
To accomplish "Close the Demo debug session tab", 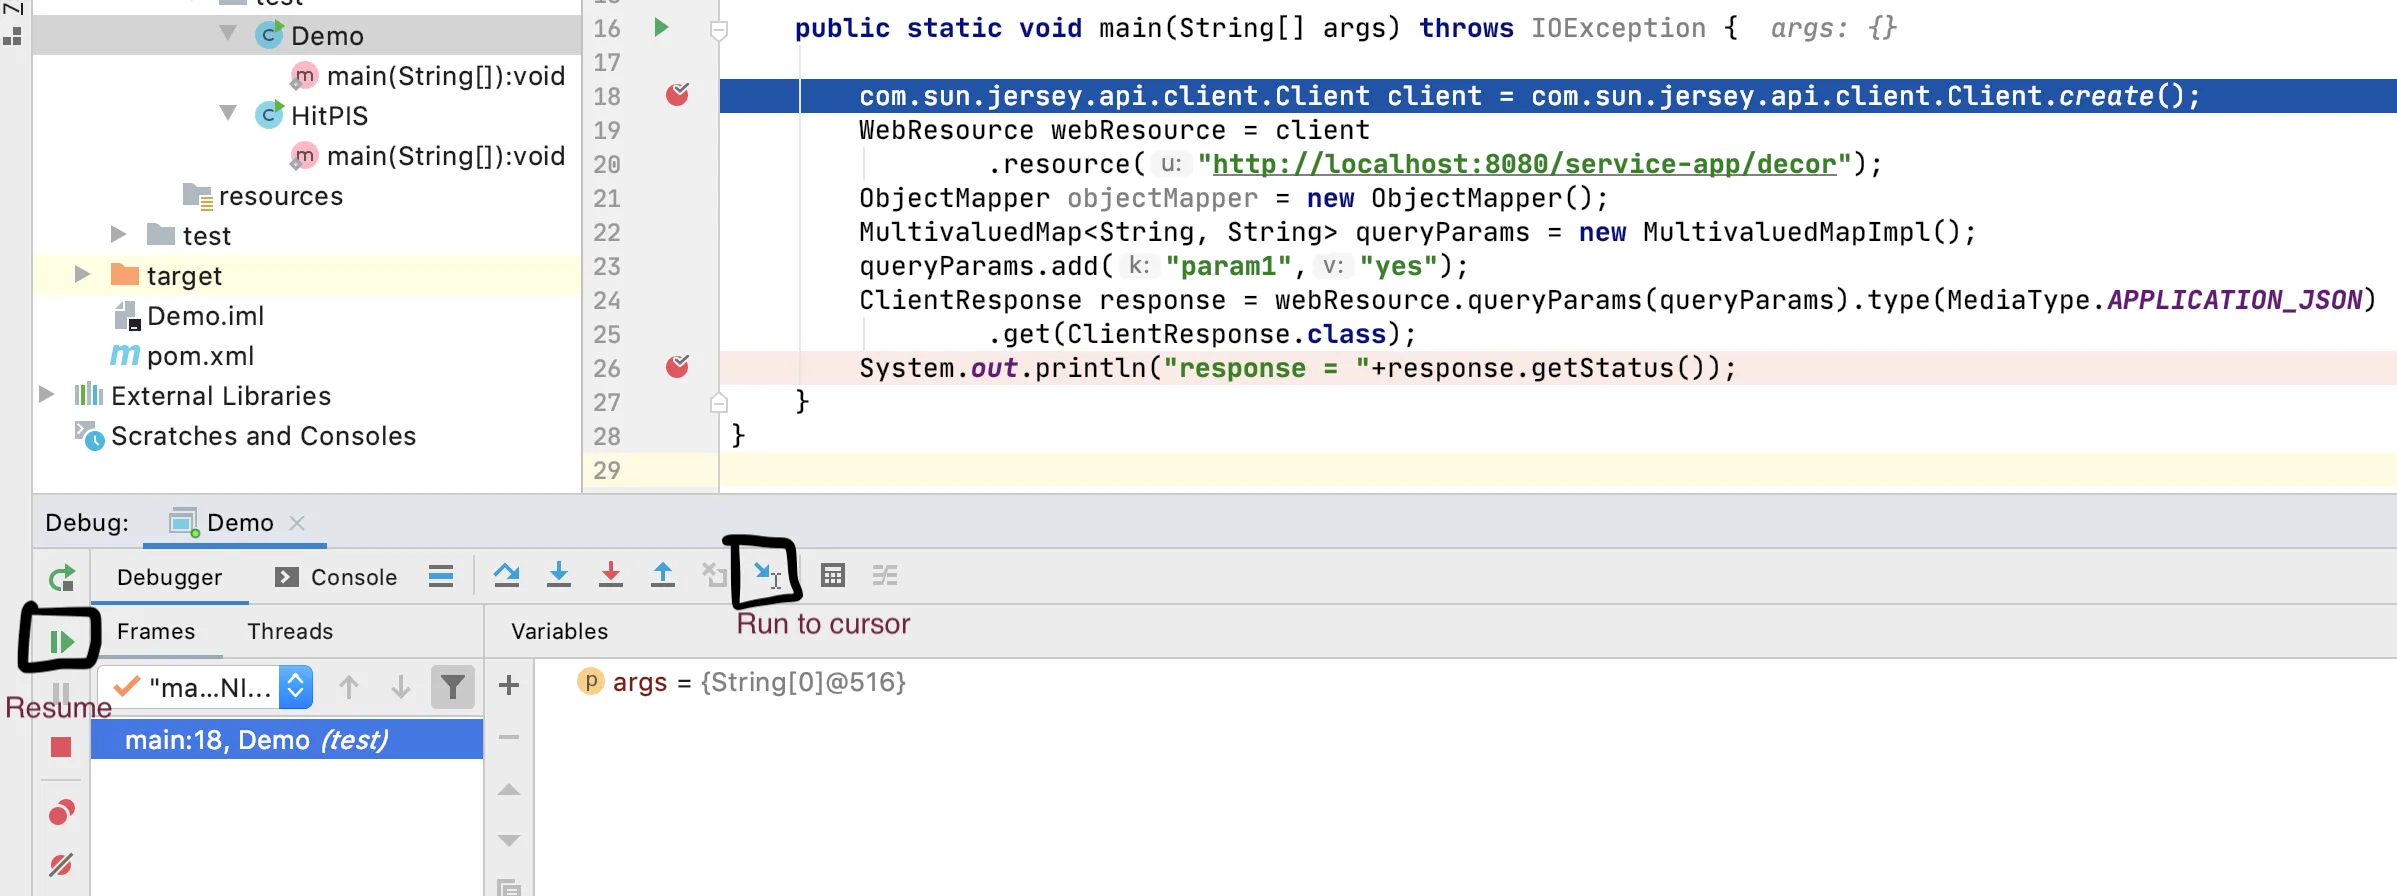I will [x=297, y=522].
